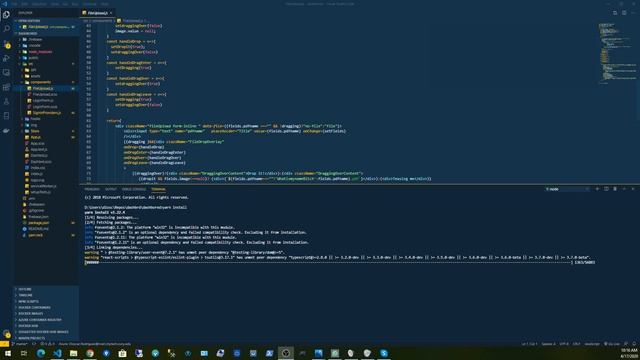Viewport: 640px width, 360px height.
Task: Click the line and column indicator
Action: click(x=529, y=344)
